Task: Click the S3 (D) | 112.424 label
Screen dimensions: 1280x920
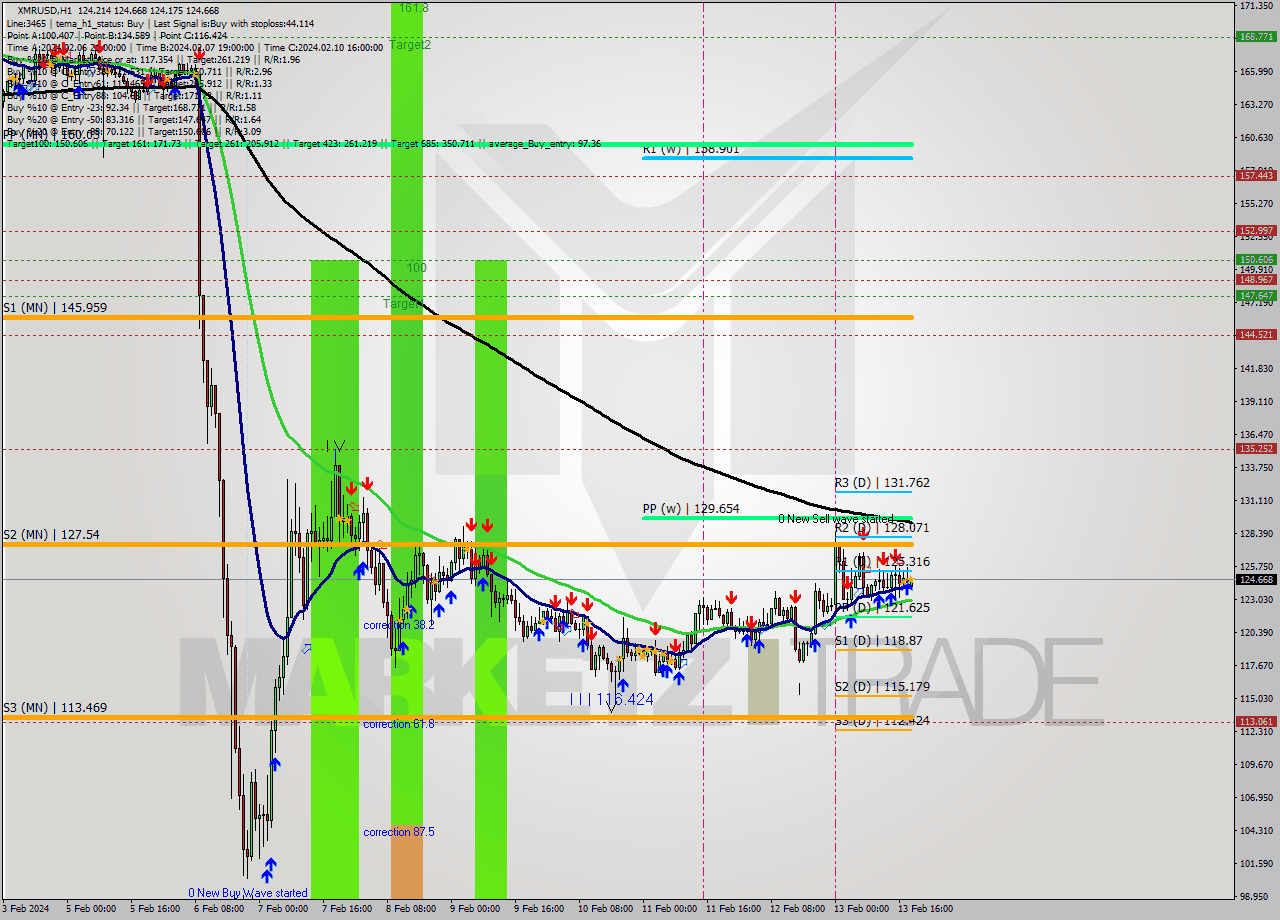Action: 883,721
